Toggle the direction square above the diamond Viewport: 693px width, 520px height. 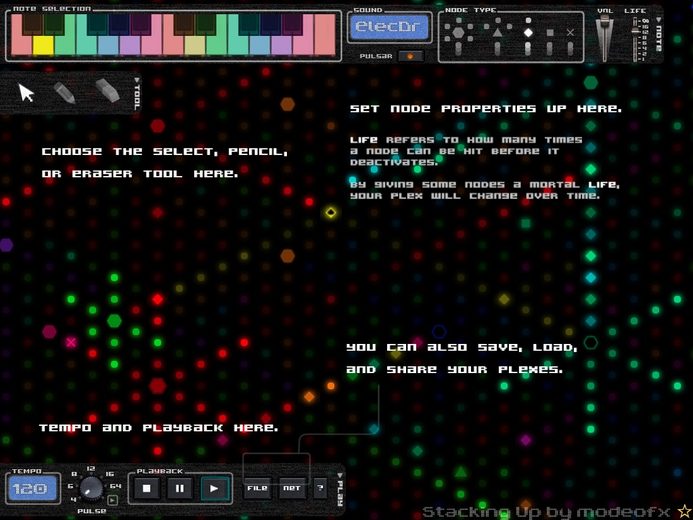click(x=528, y=20)
